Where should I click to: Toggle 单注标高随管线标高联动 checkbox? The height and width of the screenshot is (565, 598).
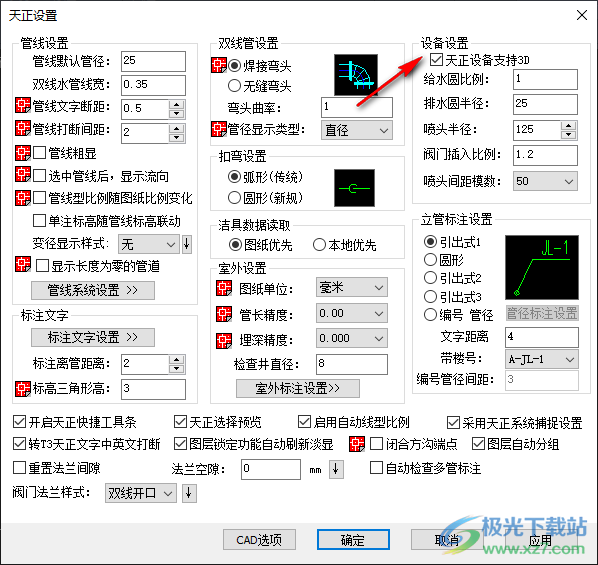point(40,221)
